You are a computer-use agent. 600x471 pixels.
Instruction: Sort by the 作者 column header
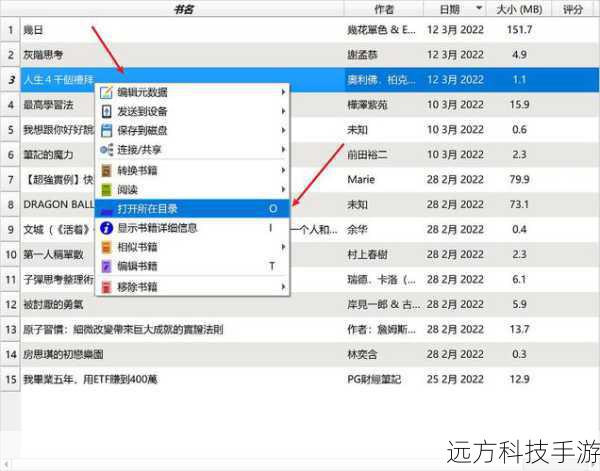pos(384,8)
